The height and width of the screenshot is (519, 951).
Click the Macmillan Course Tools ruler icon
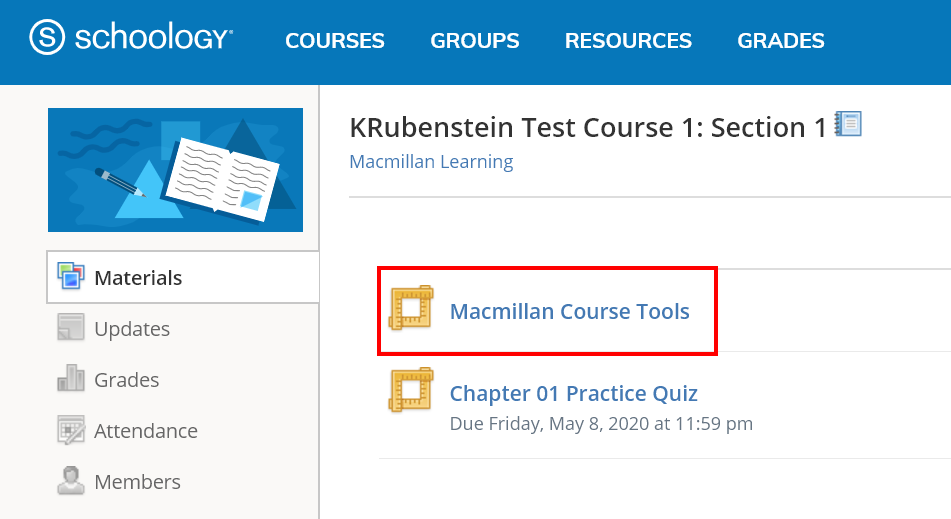coord(410,308)
